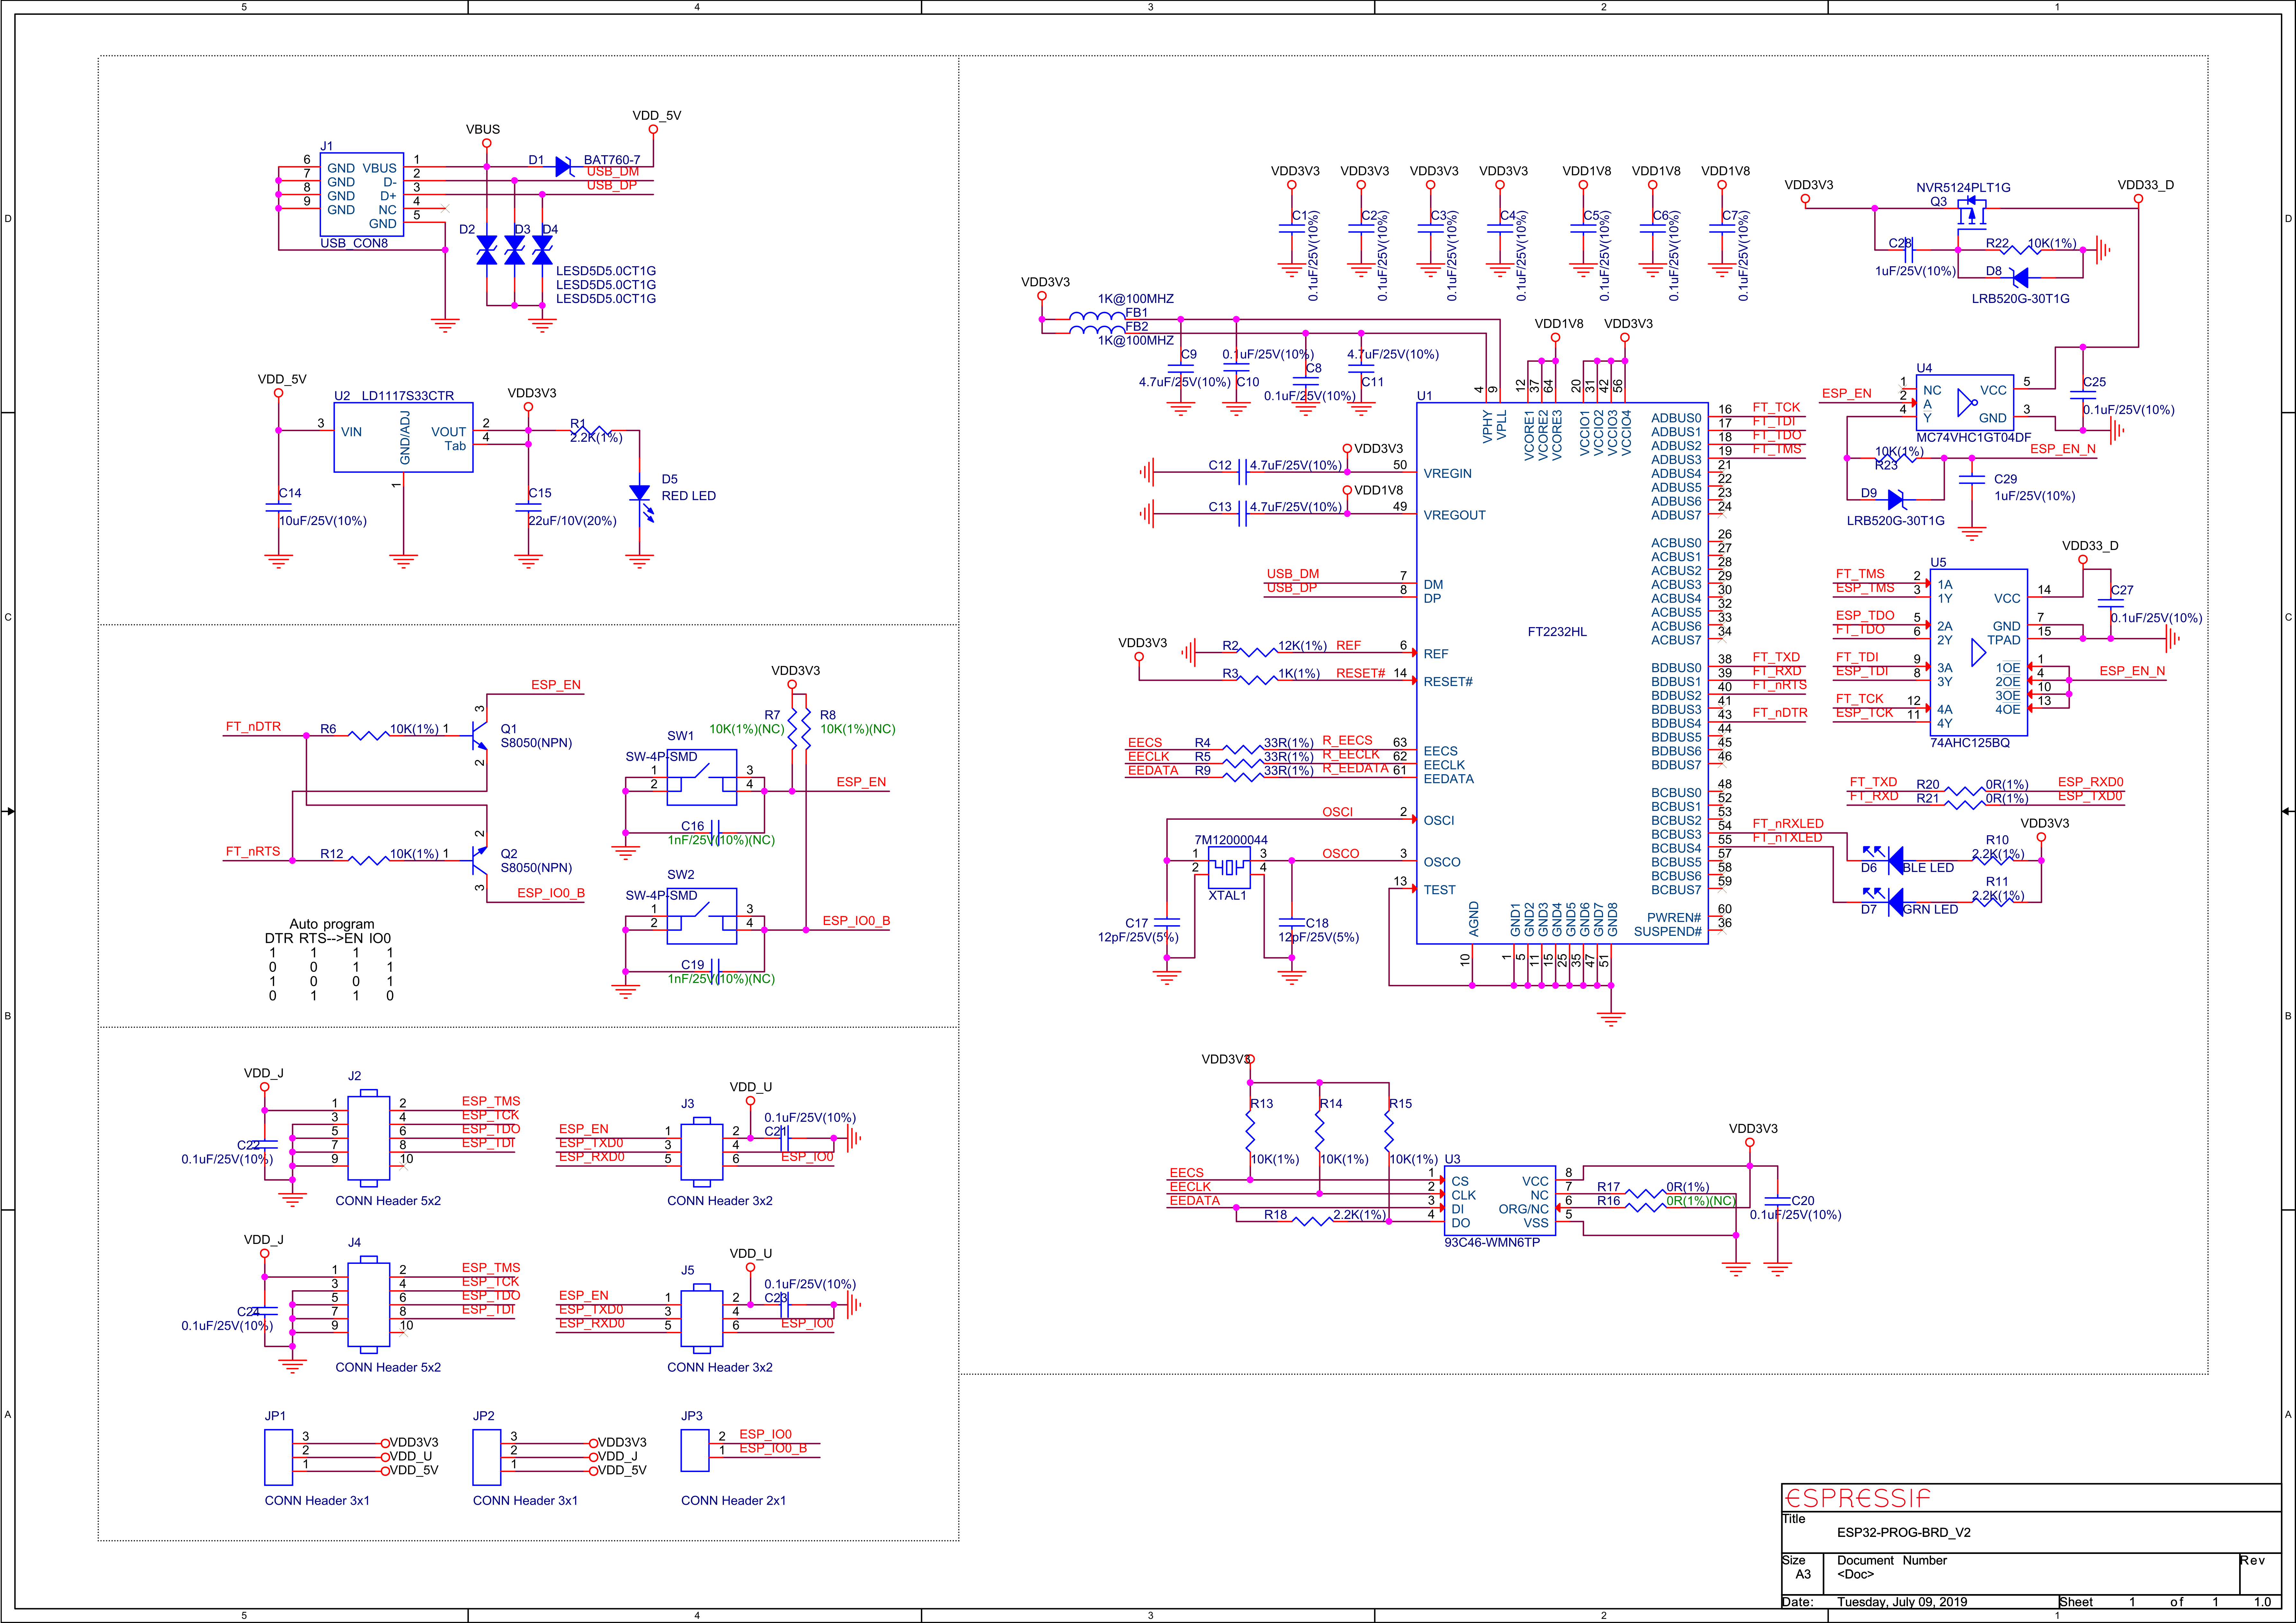Select the SW2 push-button switch symbol
Image resolution: width=2296 pixels, height=1623 pixels.
click(x=702, y=916)
